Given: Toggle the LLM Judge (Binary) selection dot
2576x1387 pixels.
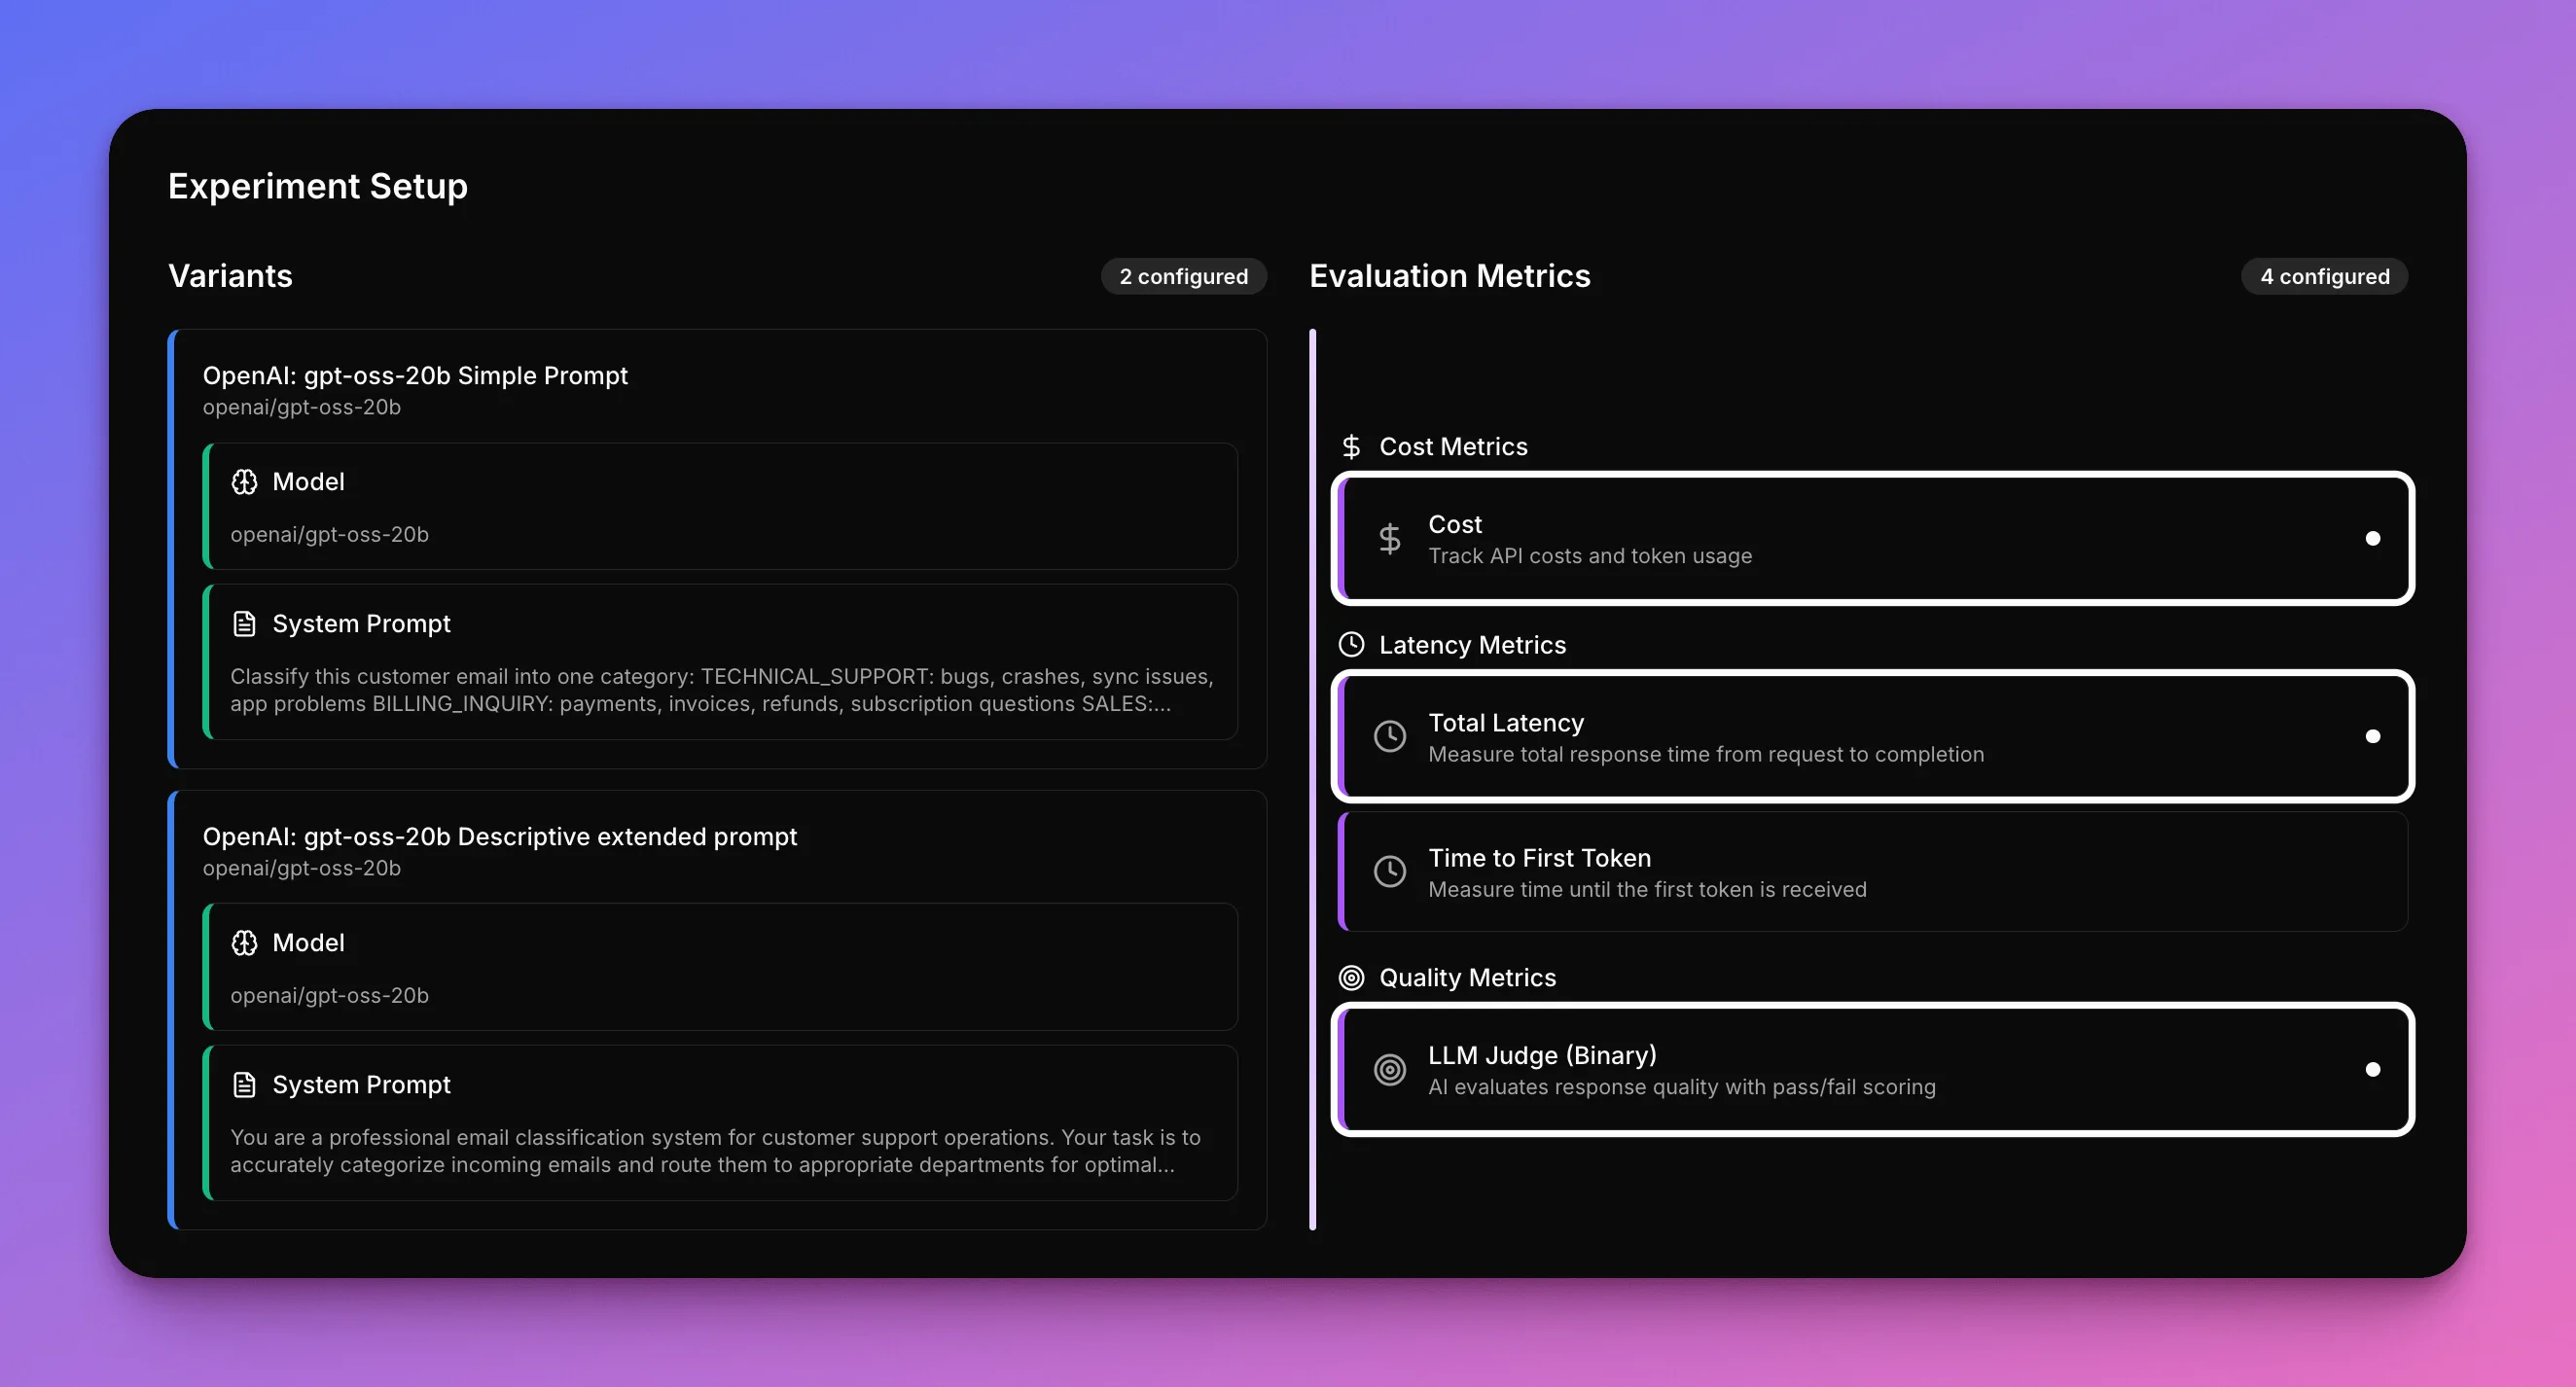Looking at the screenshot, I should point(2372,1070).
